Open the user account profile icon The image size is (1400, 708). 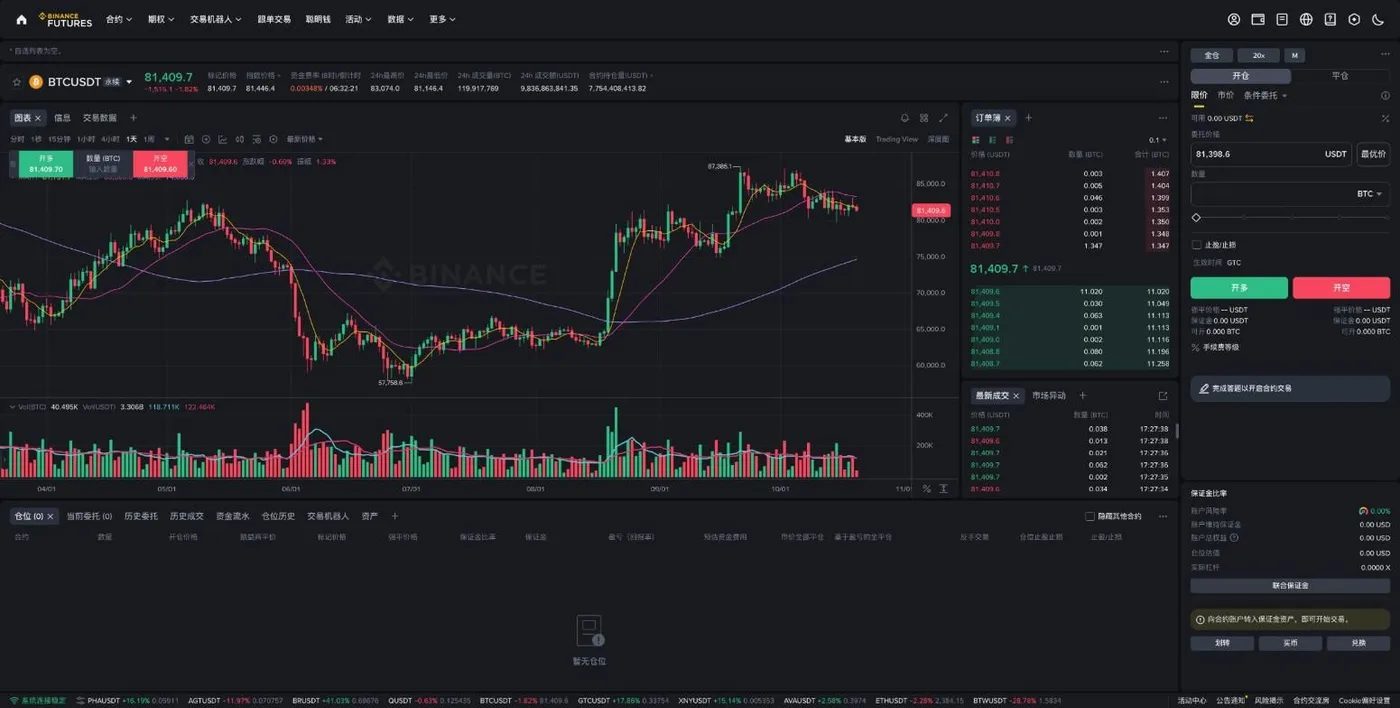1234,19
